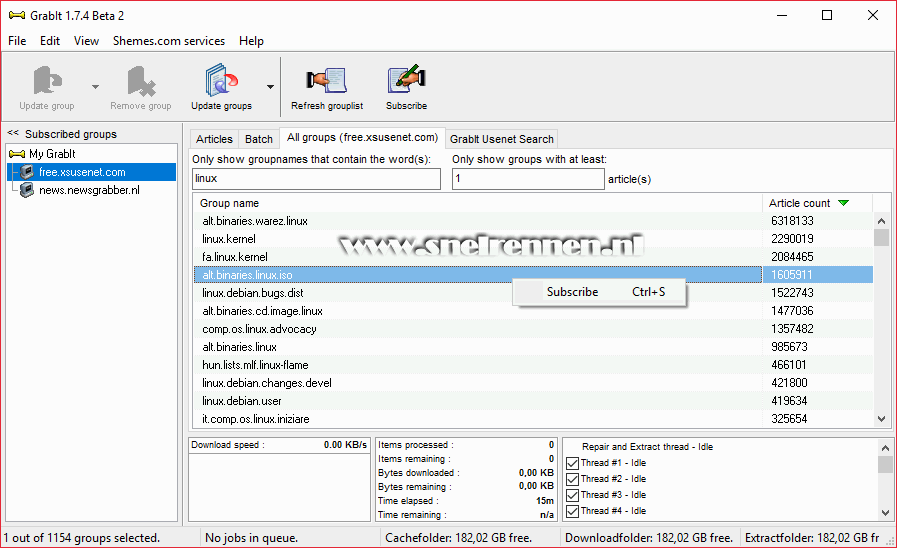This screenshot has width=897, height=548.
Task: Click the Cachefolder free space status entry
Action: (458, 538)
